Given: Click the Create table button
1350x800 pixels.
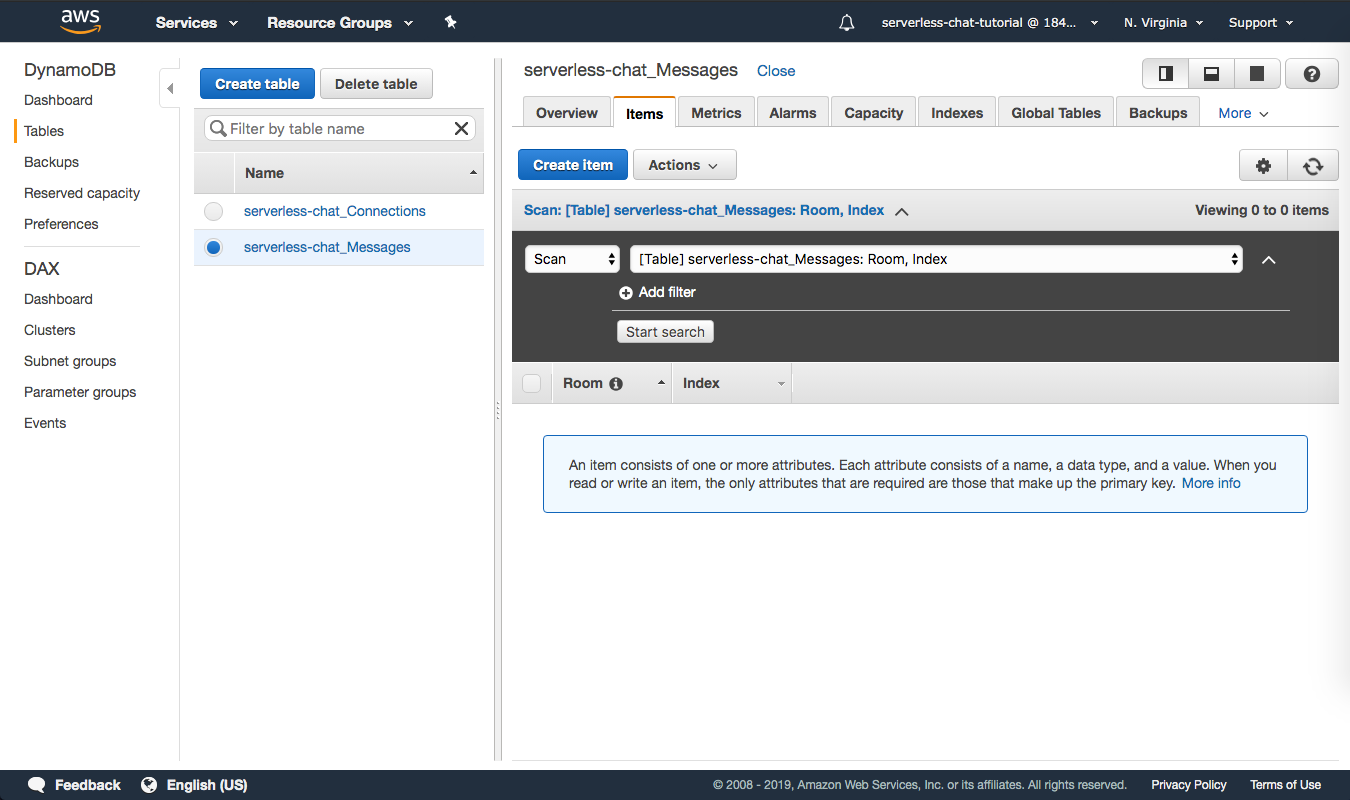Looking at the screenshot, I should (x=257, y=84).
